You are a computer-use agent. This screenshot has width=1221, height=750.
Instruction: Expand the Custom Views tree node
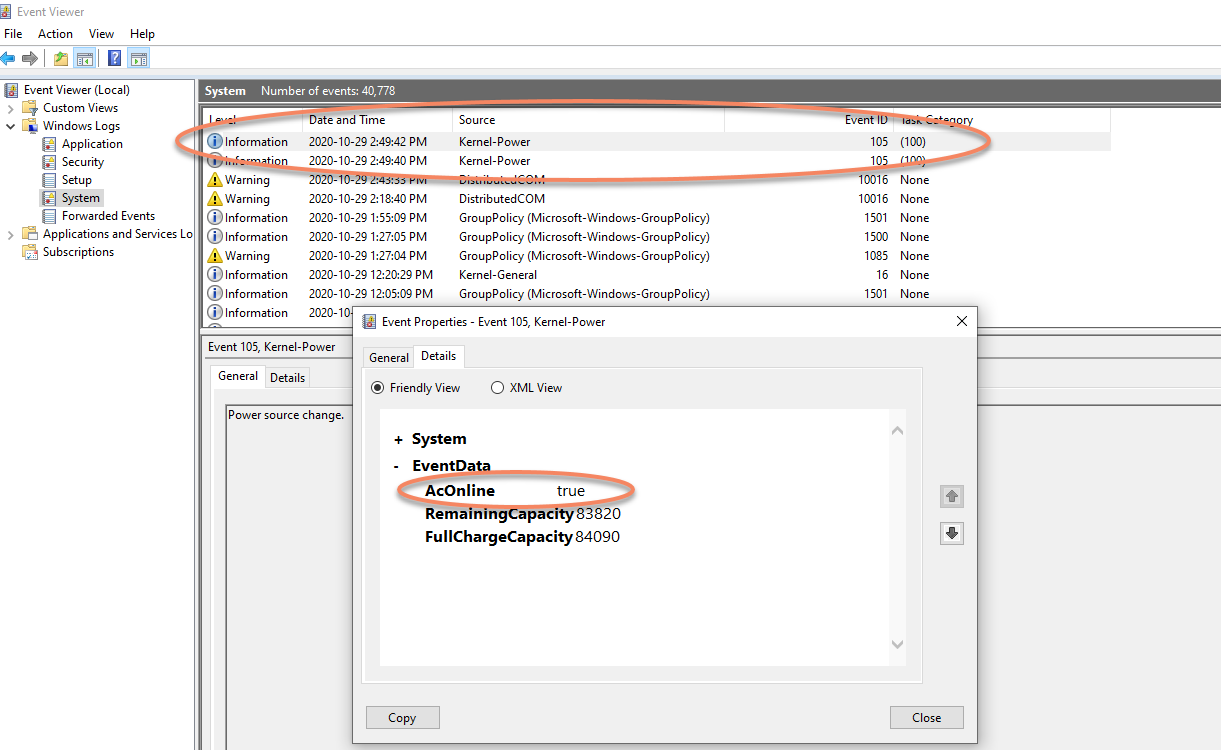tap(11, 108)
